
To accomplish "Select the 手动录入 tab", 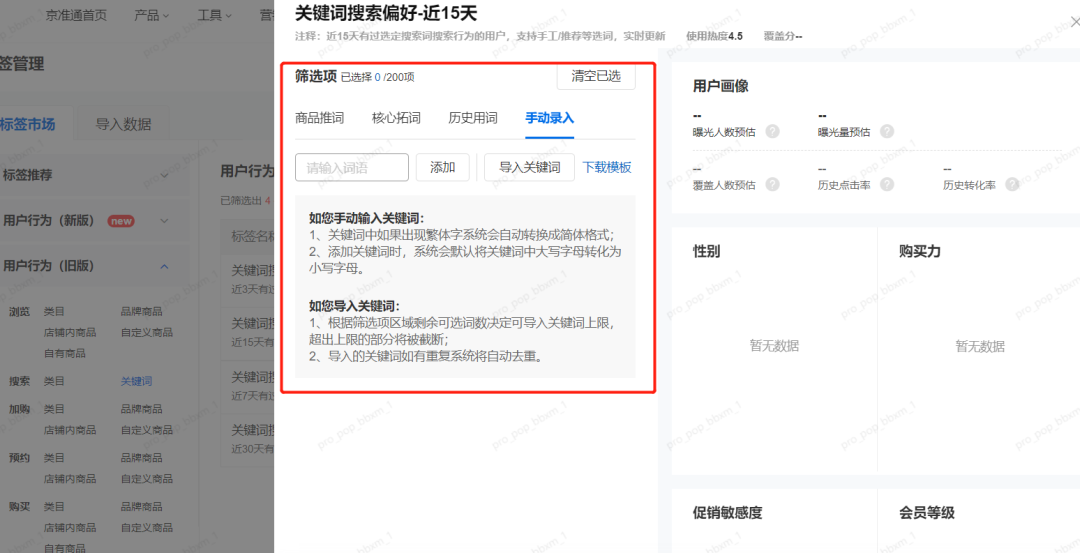I will pos(550,118).
